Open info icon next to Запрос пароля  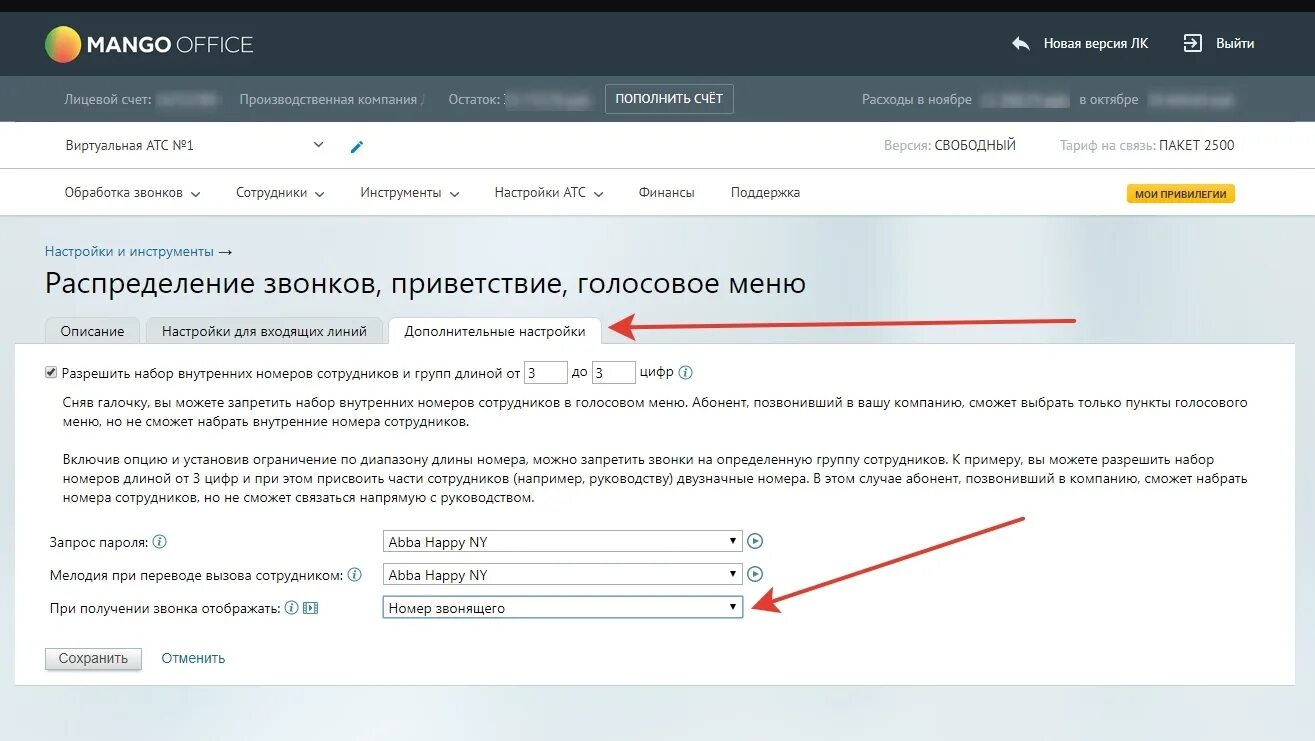click(x=159, y=542)
